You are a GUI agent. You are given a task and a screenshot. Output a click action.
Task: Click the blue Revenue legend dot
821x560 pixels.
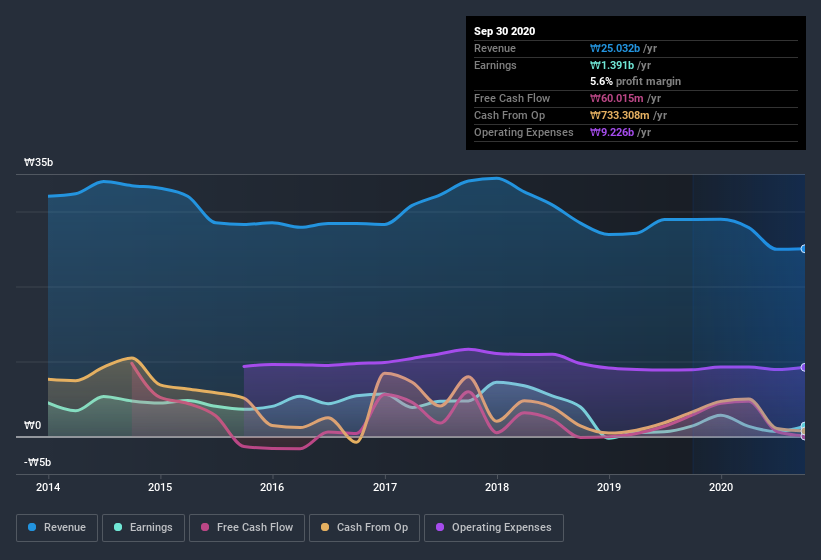[x=32, y=527]
